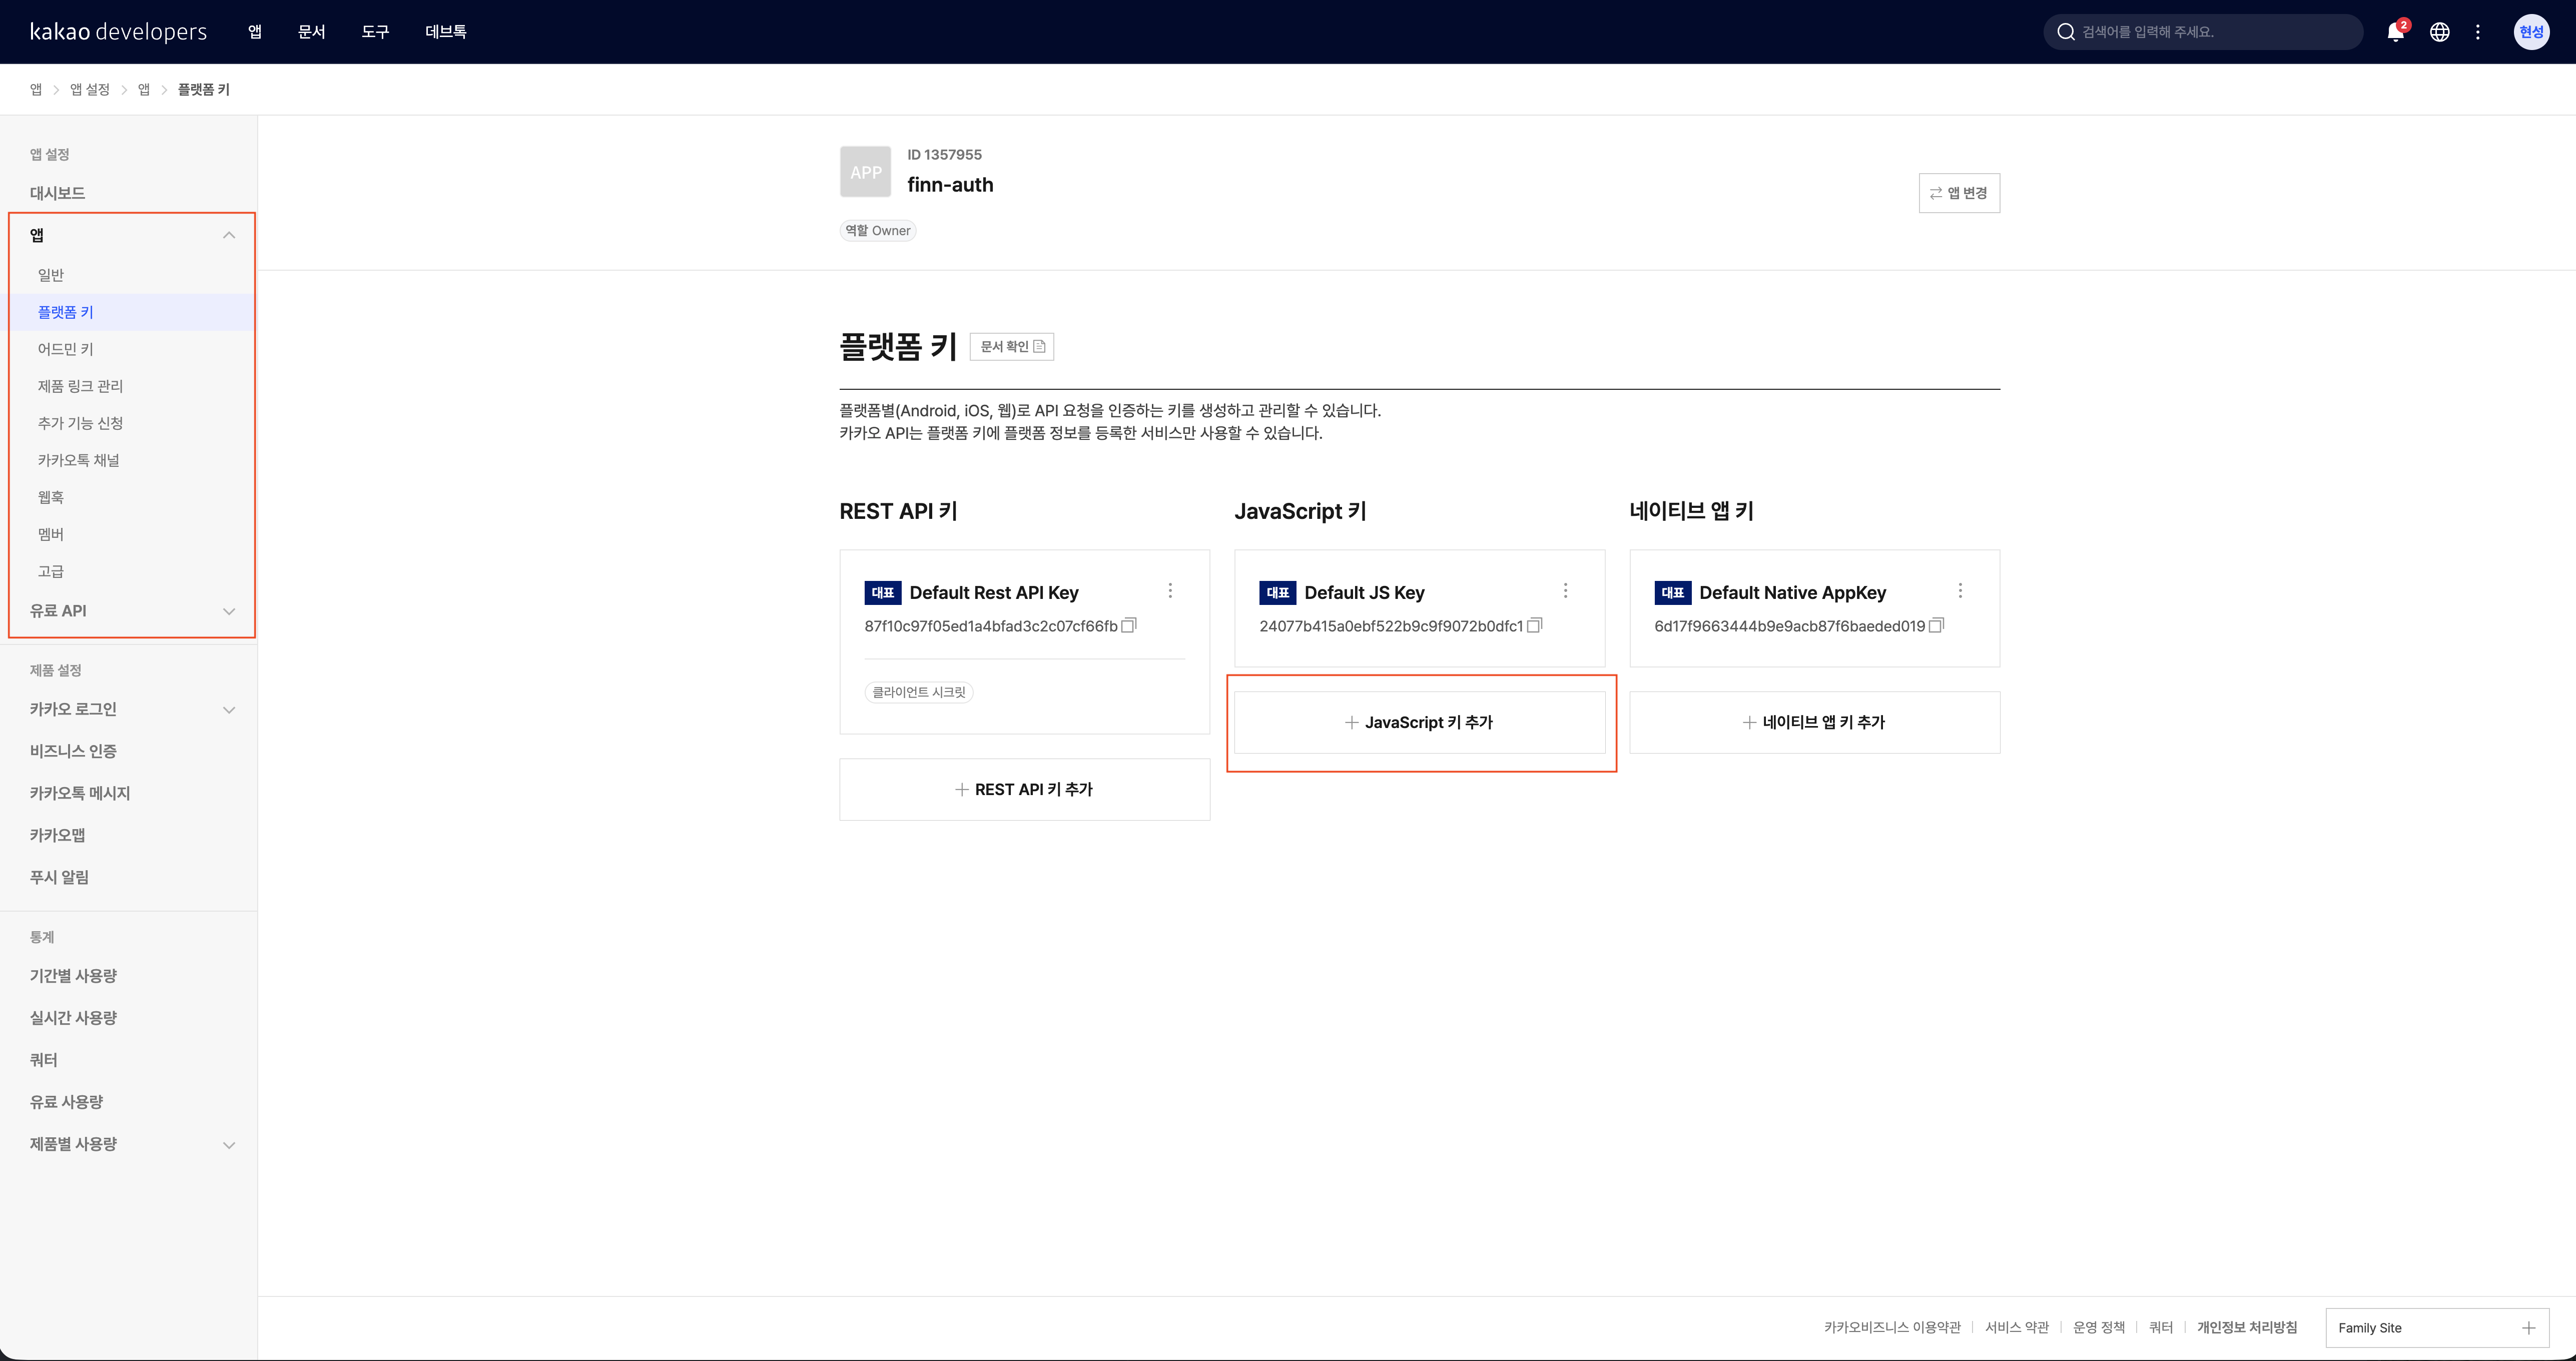Open the 도구 top navigation menu
The image size is (2576, 1361).
click(x=375, y=32)
